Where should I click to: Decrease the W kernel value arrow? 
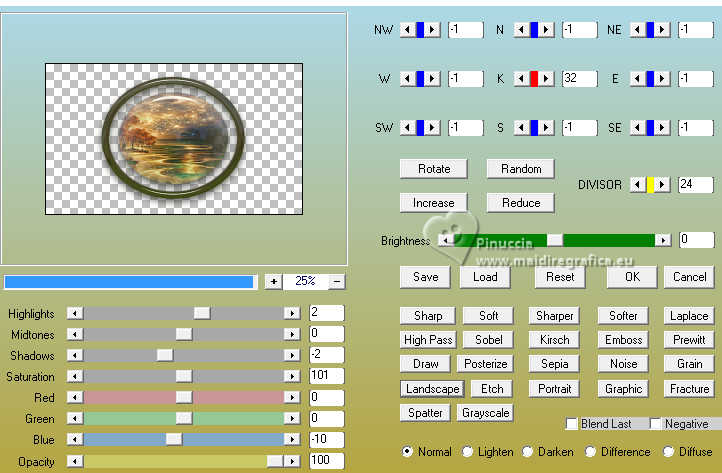point(407,79)
